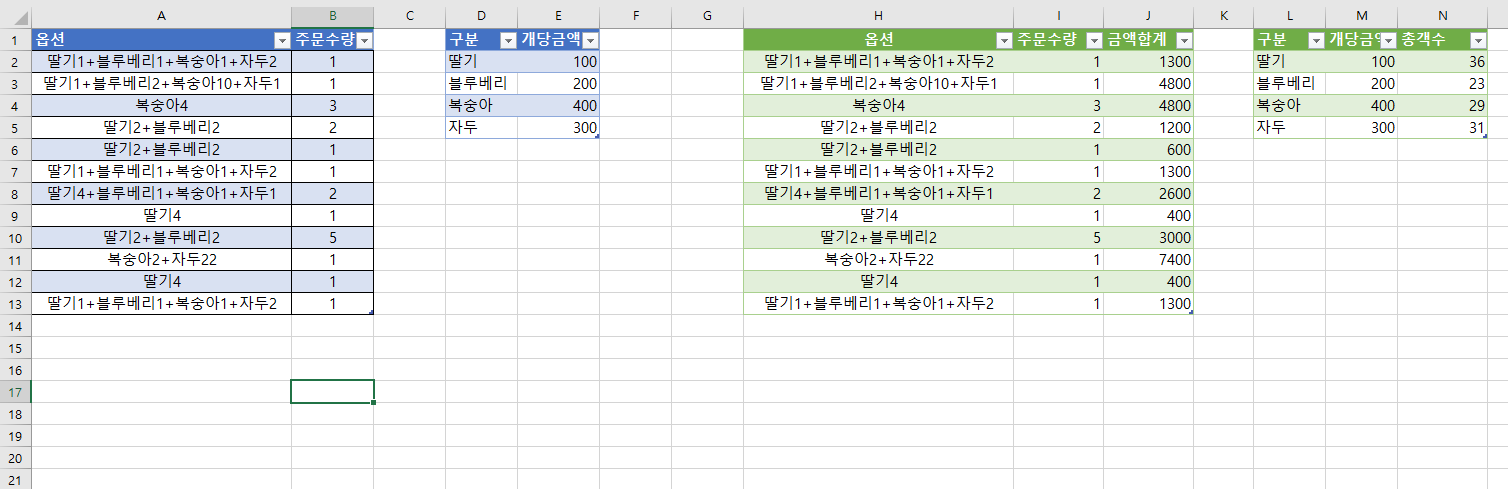The image size is (1508, 489).
Task: Select the row 17 header
Action: [x=15, y=391]
